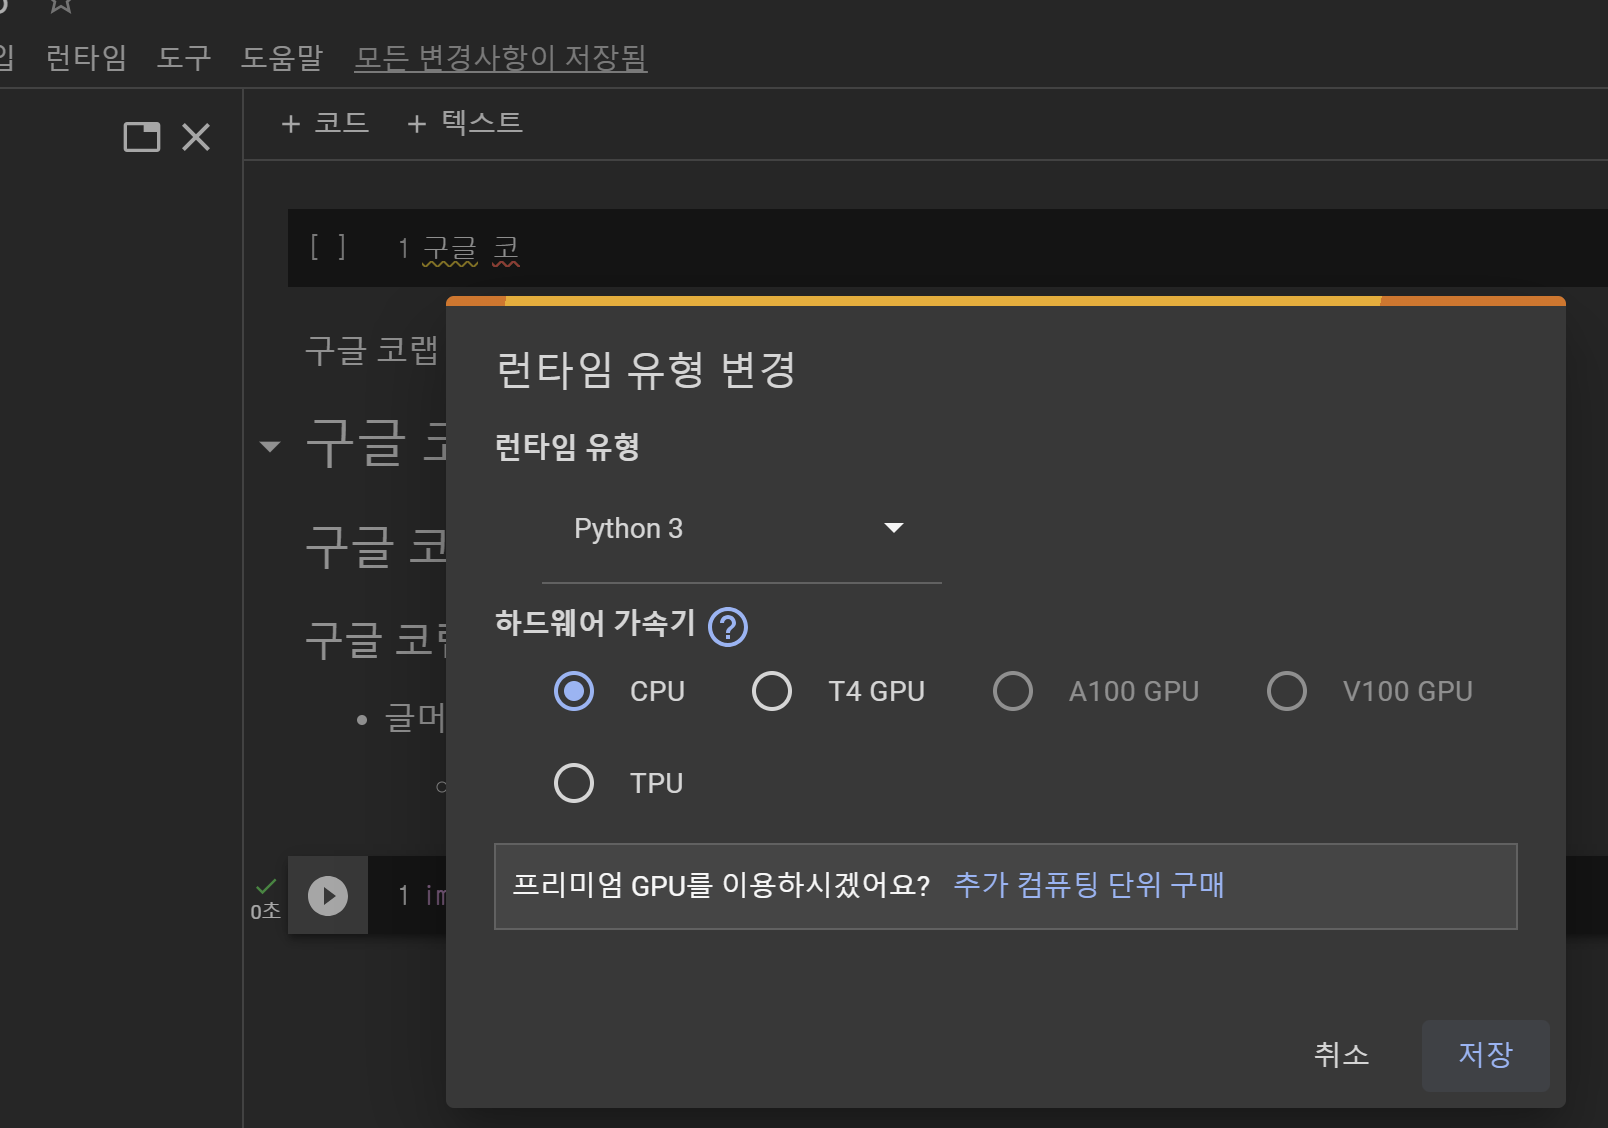
Task: Open the 도움말 menu
Action: (x=282, y=57)
